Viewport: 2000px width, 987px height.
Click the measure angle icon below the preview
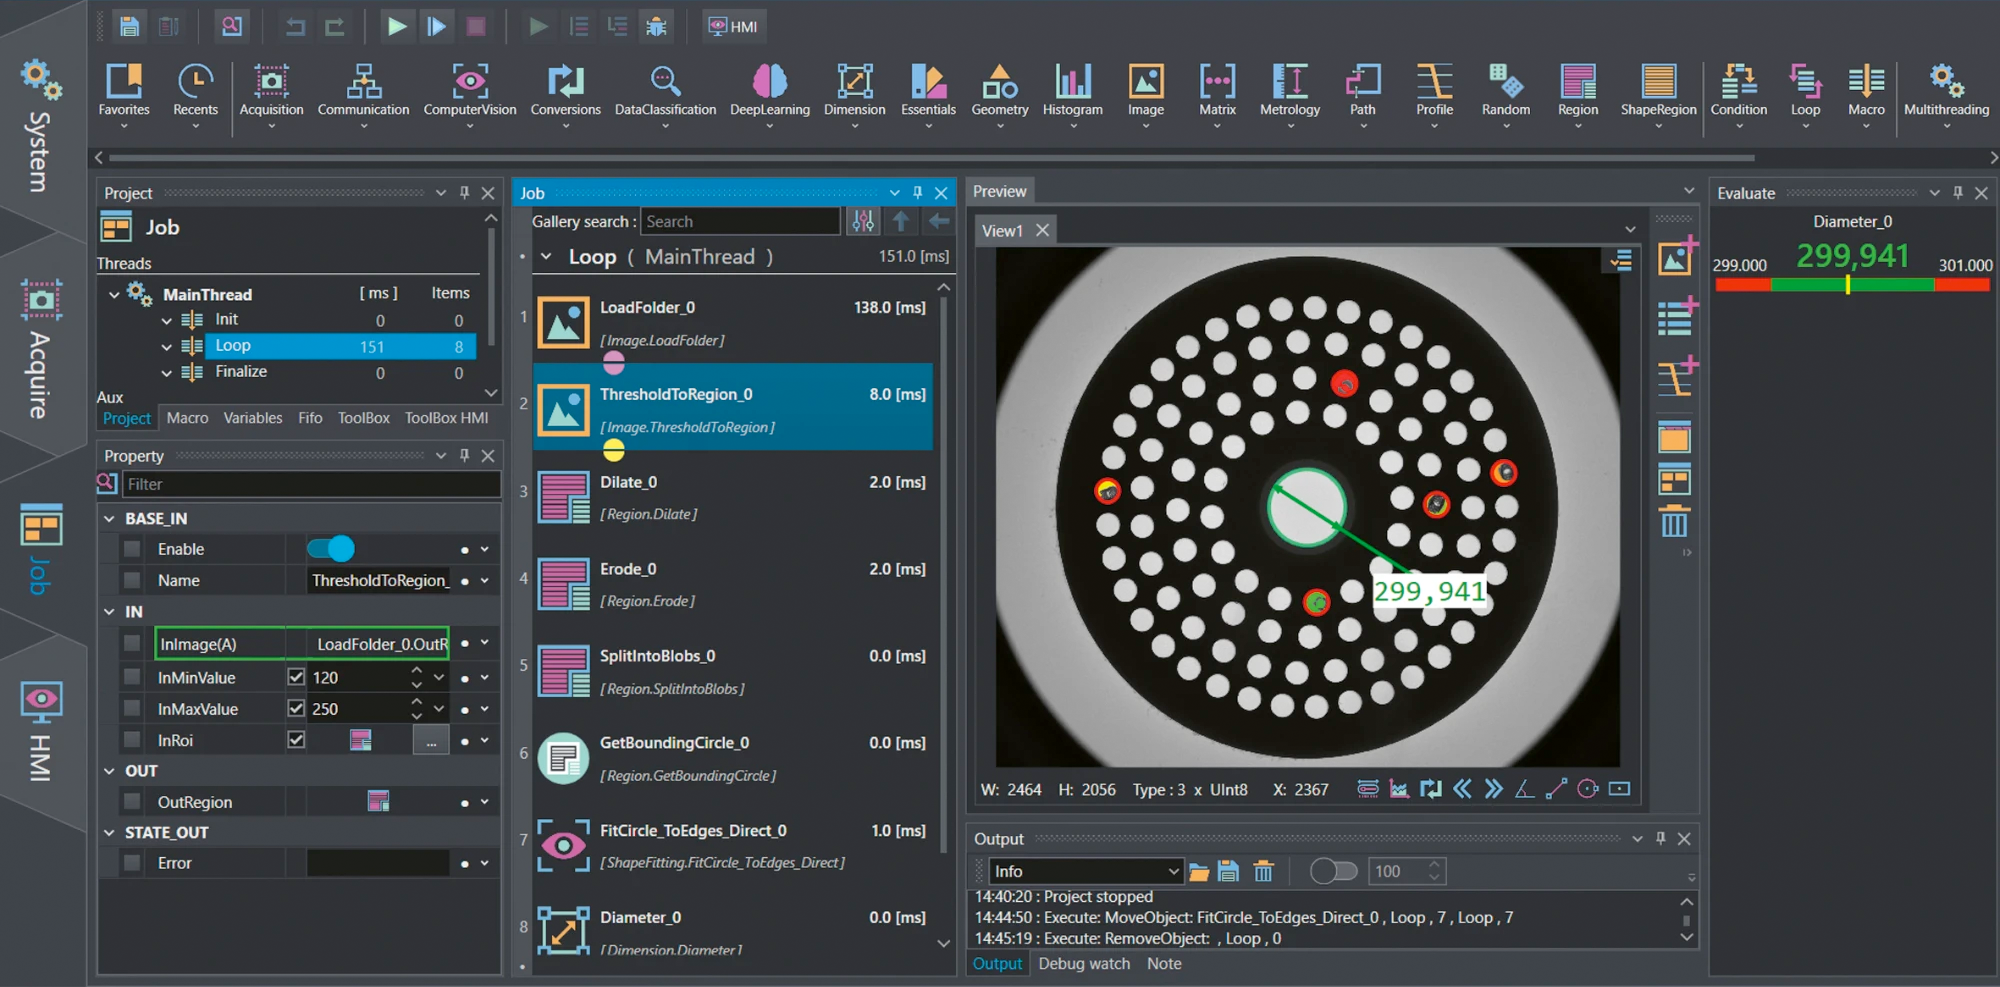click(1524, 789)
